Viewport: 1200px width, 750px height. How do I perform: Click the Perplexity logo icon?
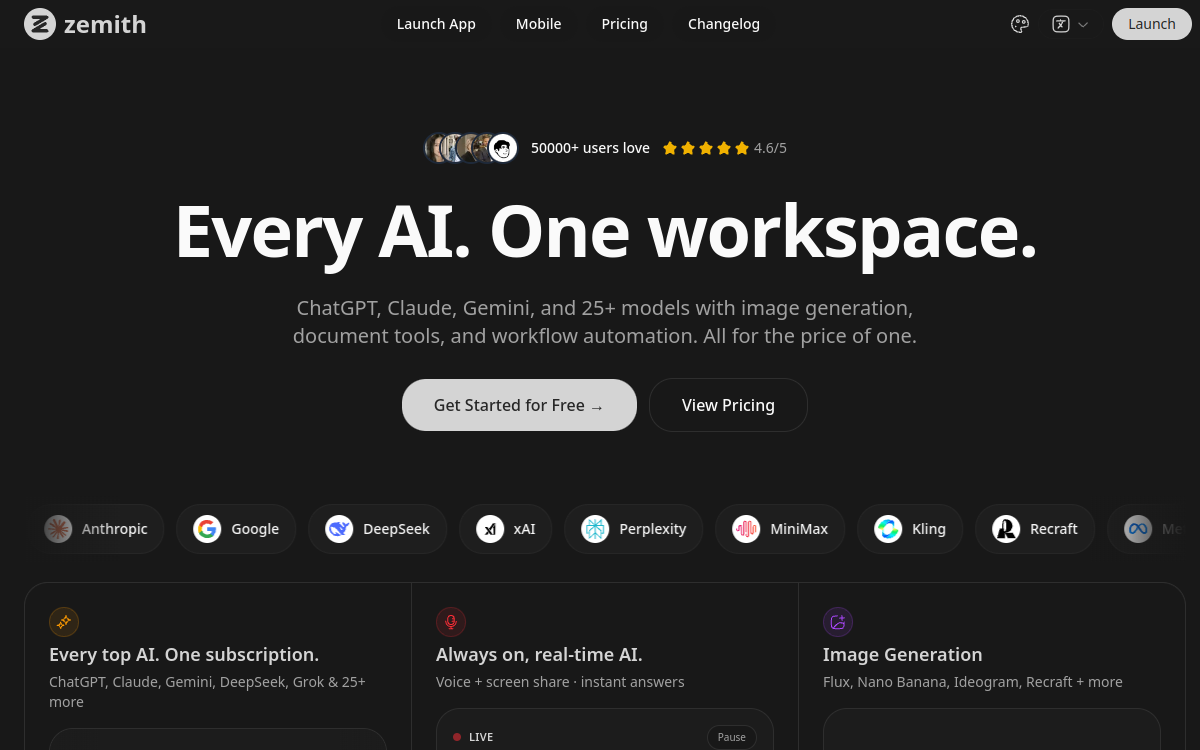click(x=595, y=529)
